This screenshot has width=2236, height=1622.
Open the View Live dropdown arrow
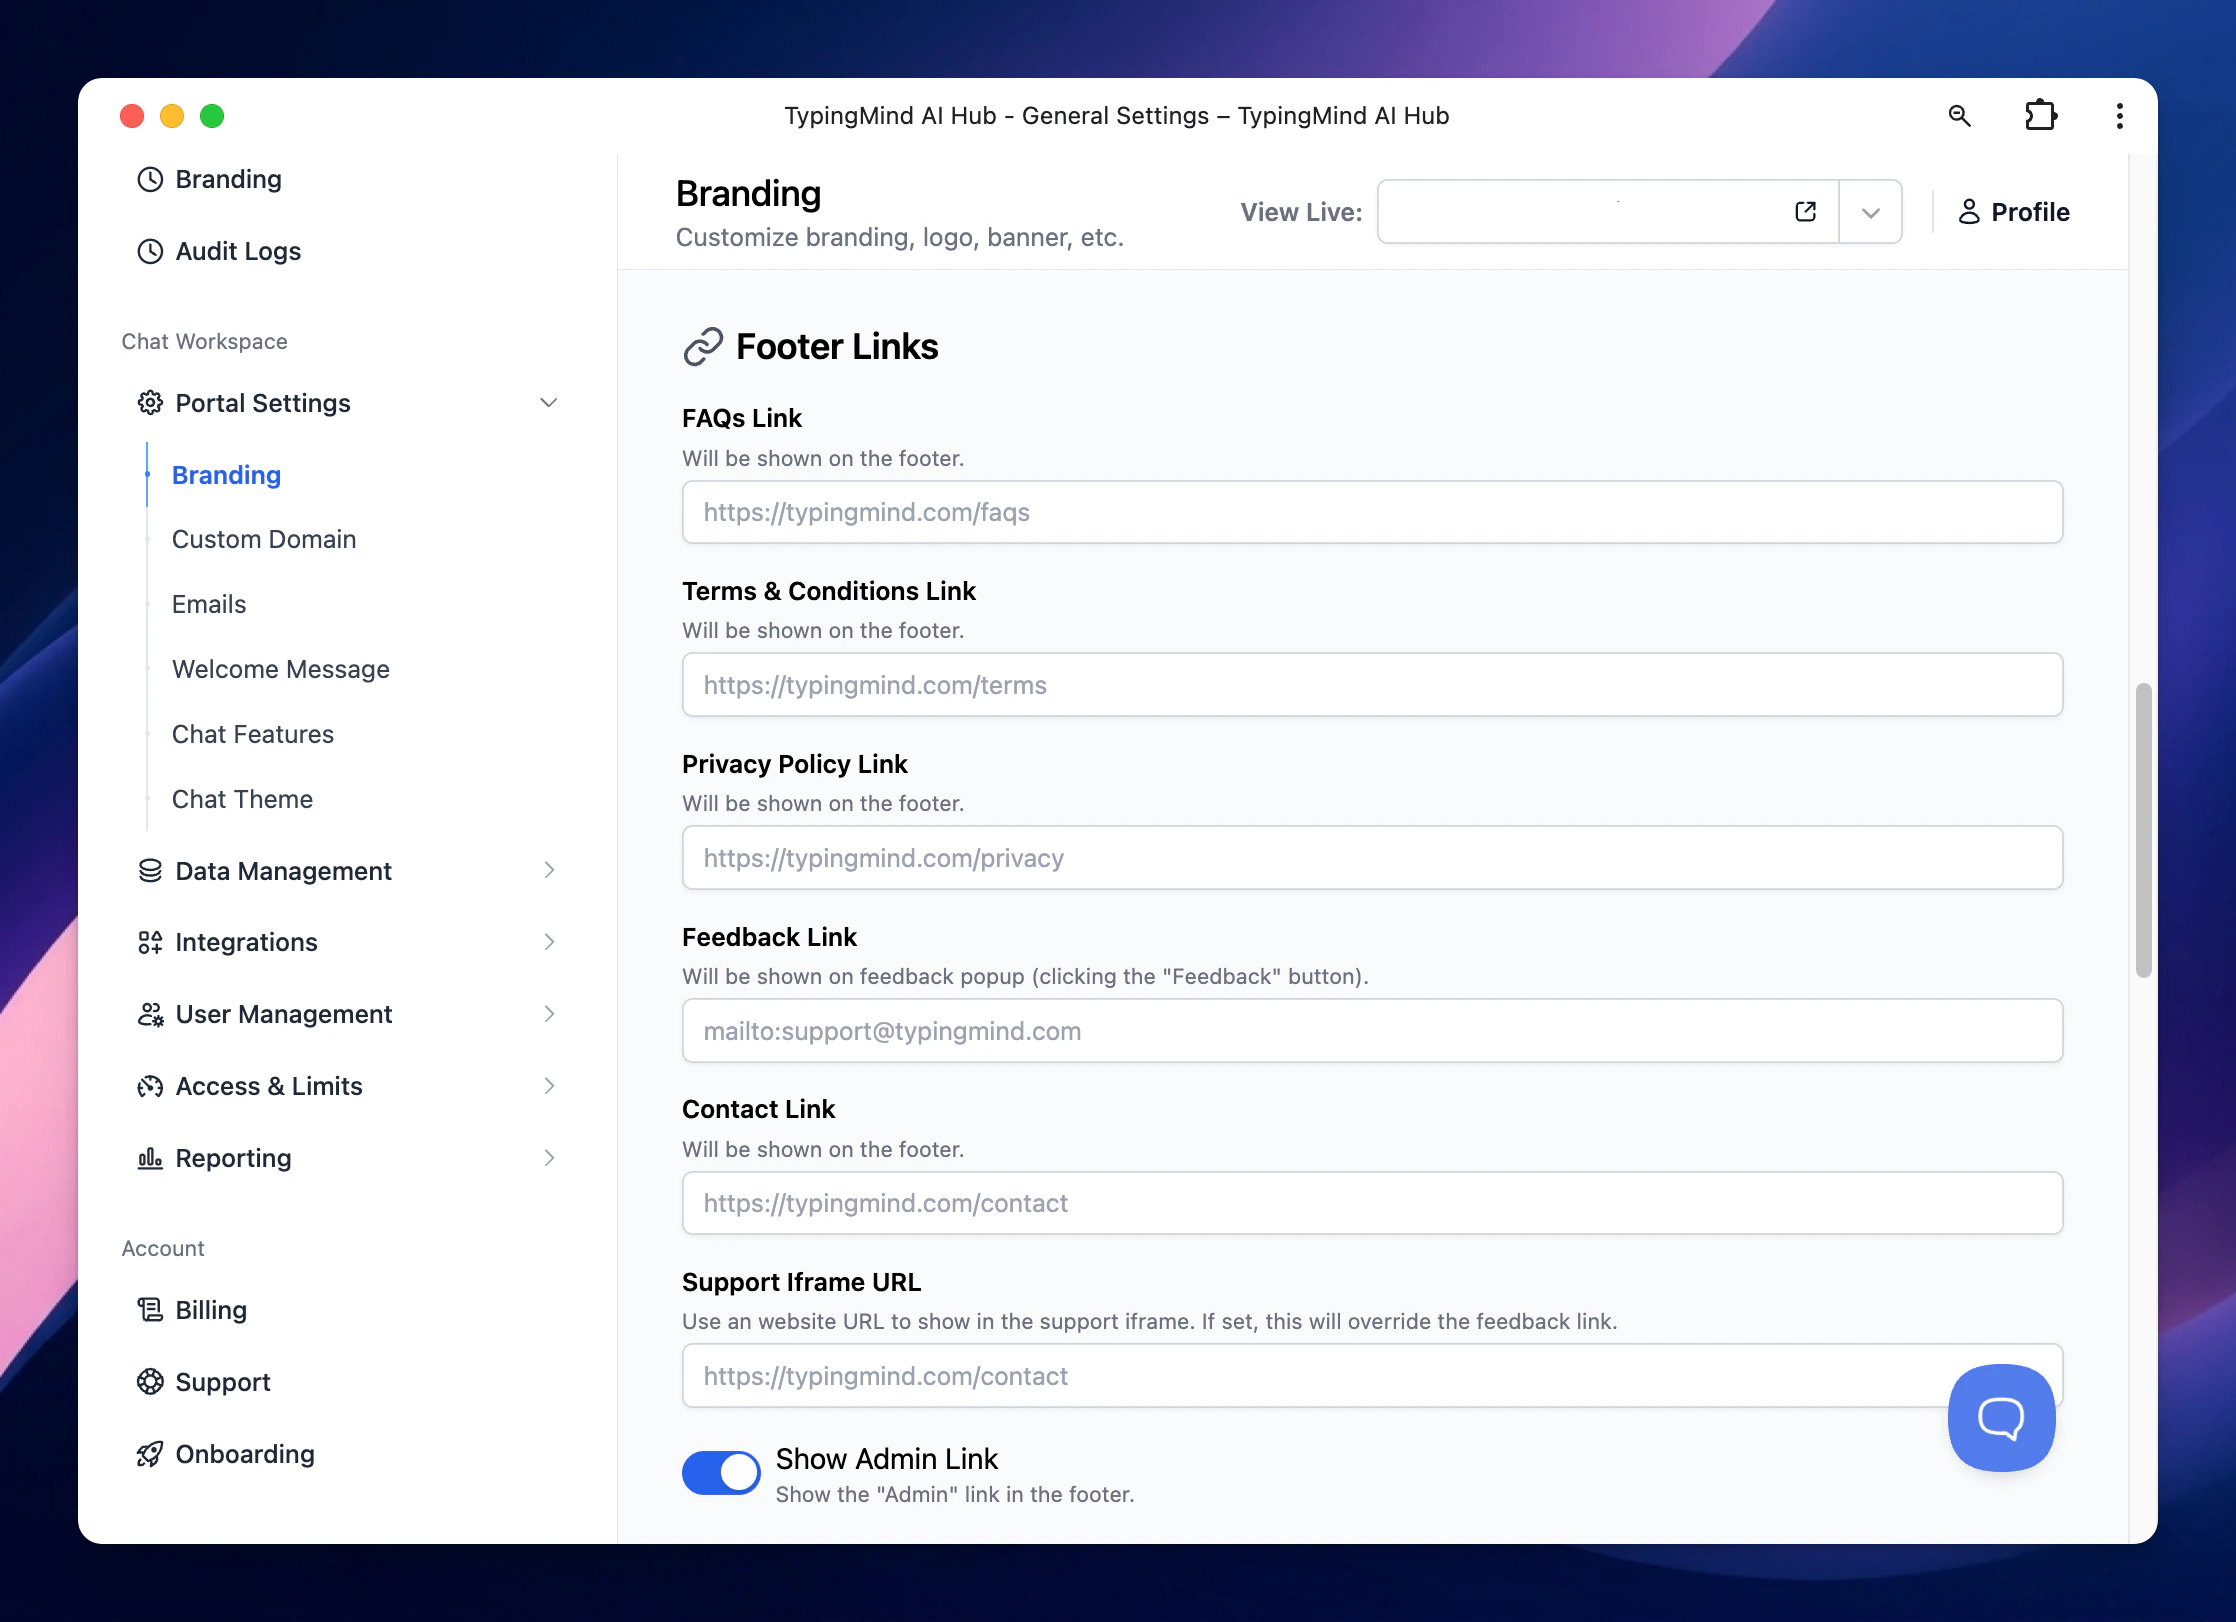[1870, 212]
